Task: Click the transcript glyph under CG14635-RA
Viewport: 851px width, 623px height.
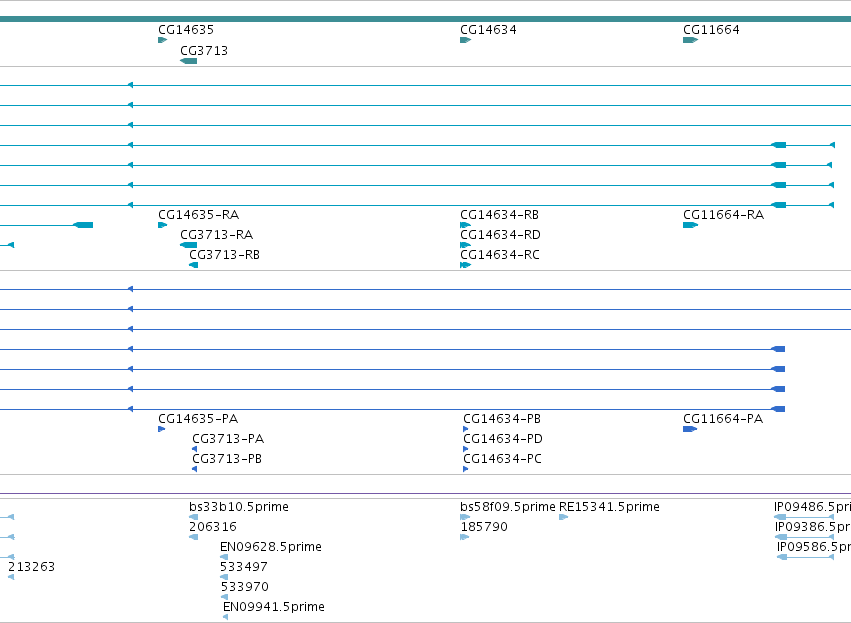Action: 162,225
